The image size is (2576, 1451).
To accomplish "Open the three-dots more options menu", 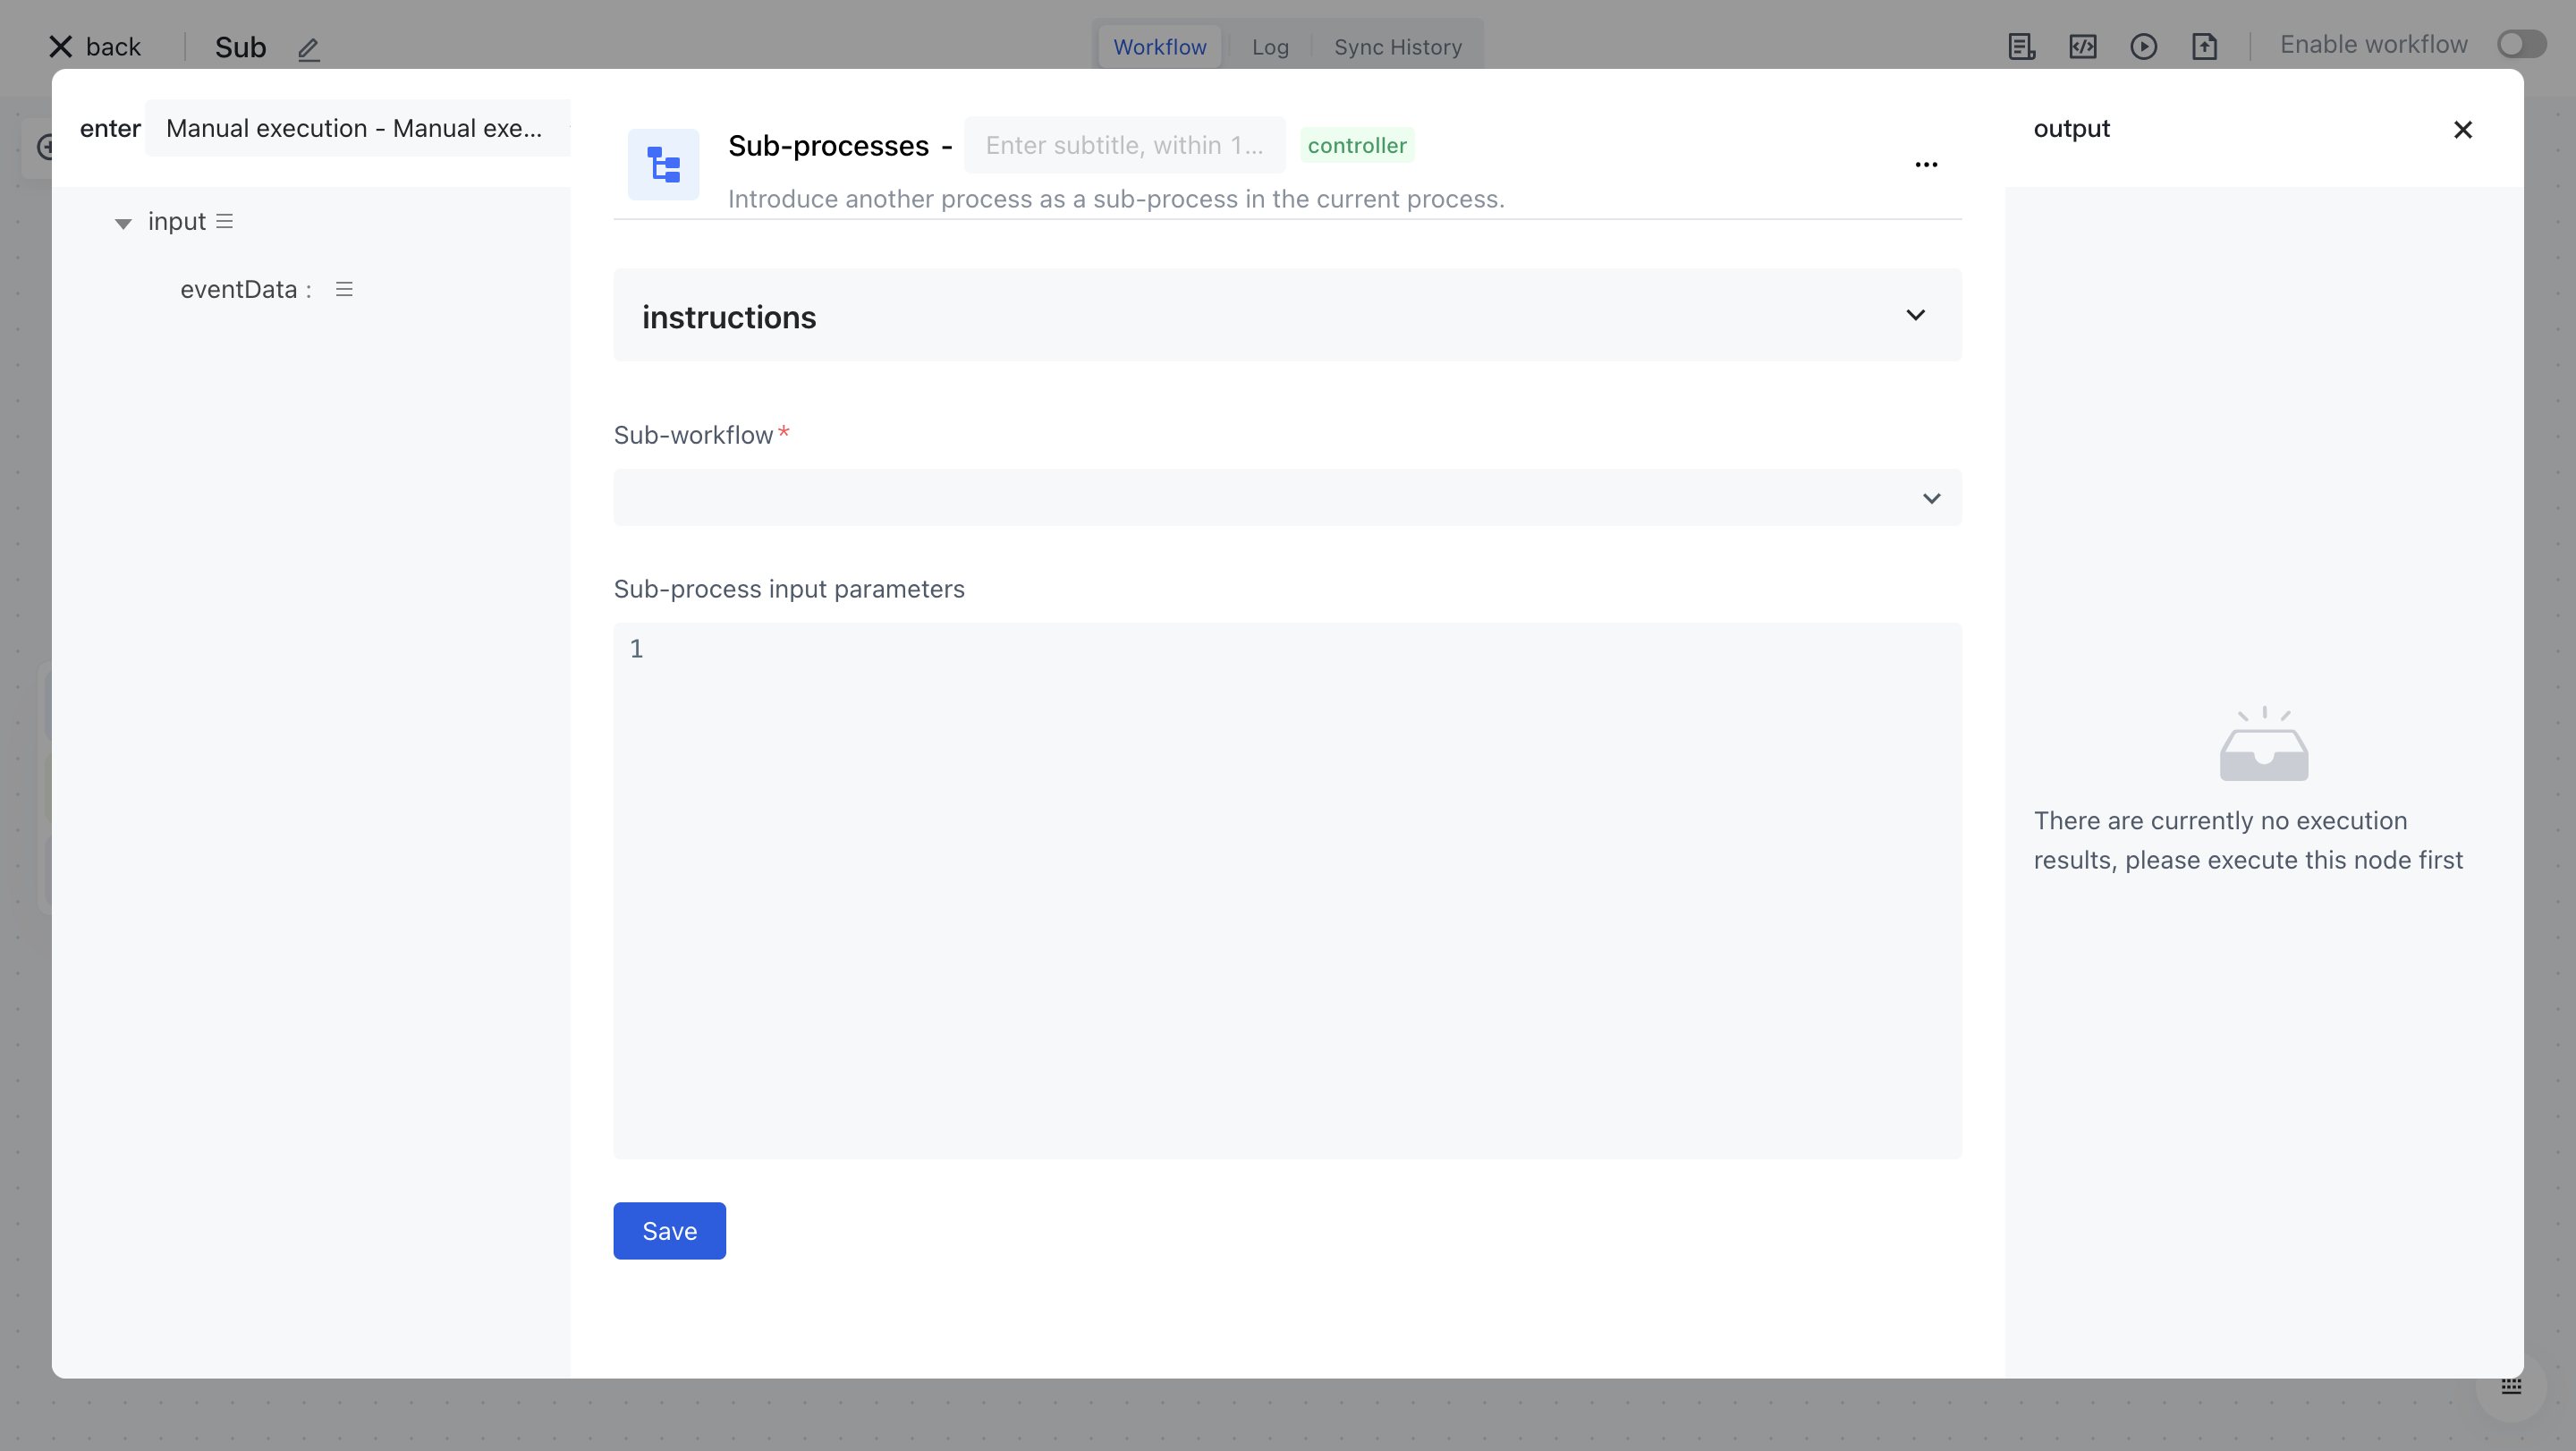I will coord(1926,165).
